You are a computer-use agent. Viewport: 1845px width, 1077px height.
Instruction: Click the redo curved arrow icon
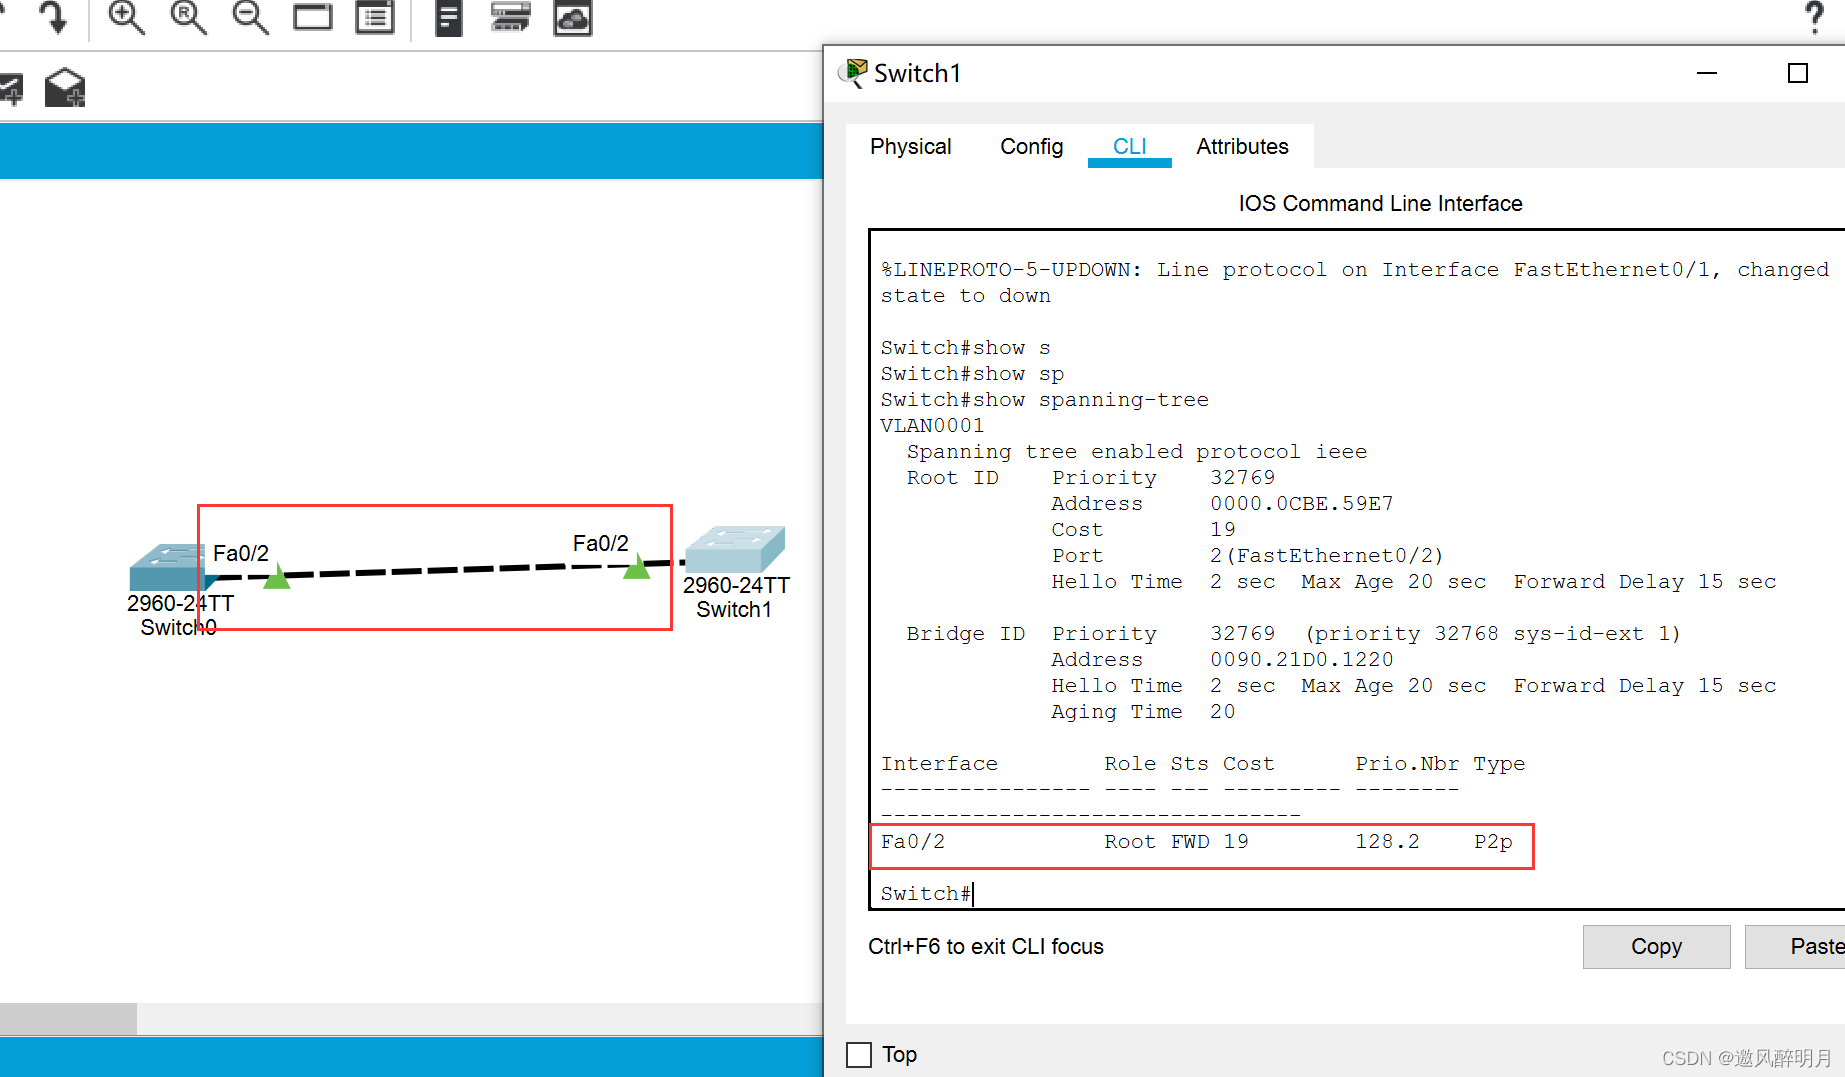(54, 17)
